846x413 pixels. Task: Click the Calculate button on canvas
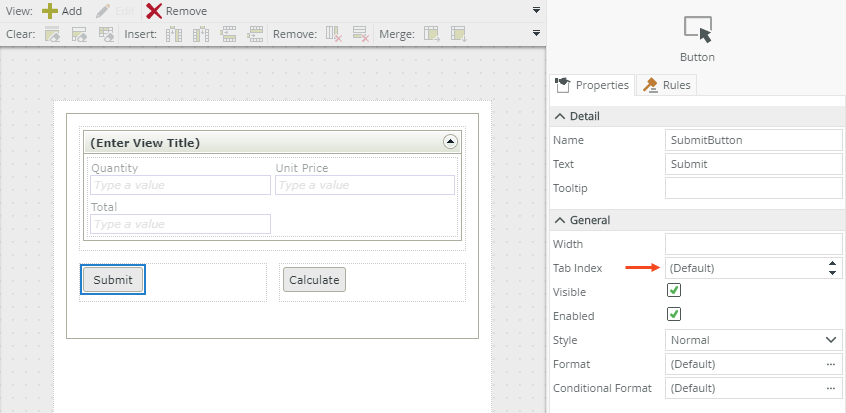pos(314,280)
